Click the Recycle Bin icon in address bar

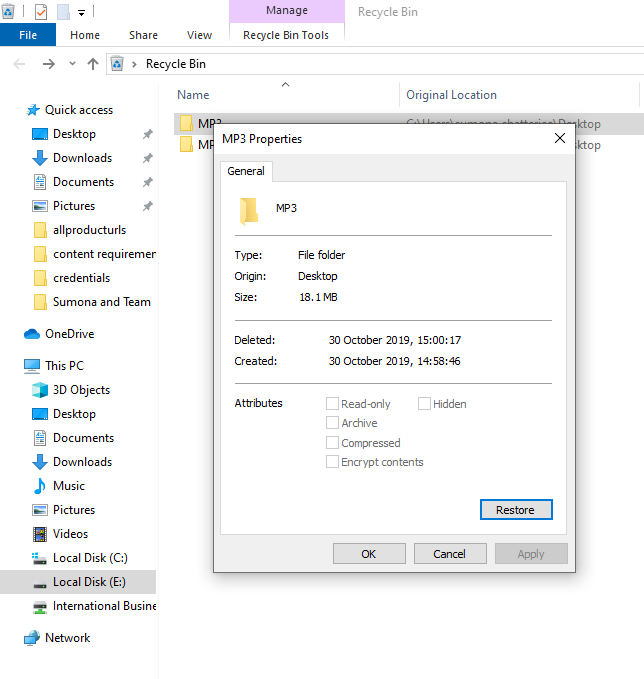(117, 64)
